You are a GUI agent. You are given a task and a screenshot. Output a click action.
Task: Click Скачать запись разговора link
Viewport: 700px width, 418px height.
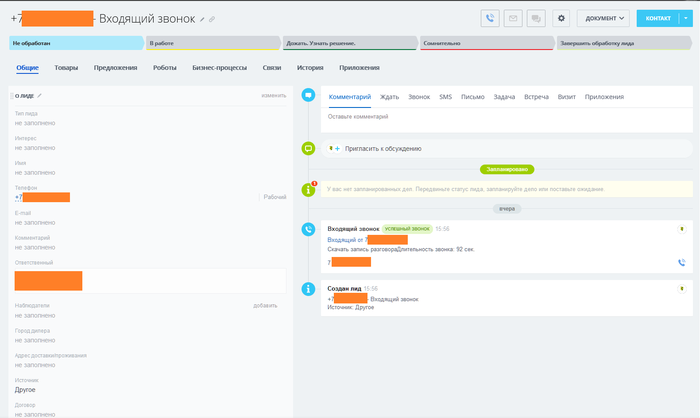[362, 248]
